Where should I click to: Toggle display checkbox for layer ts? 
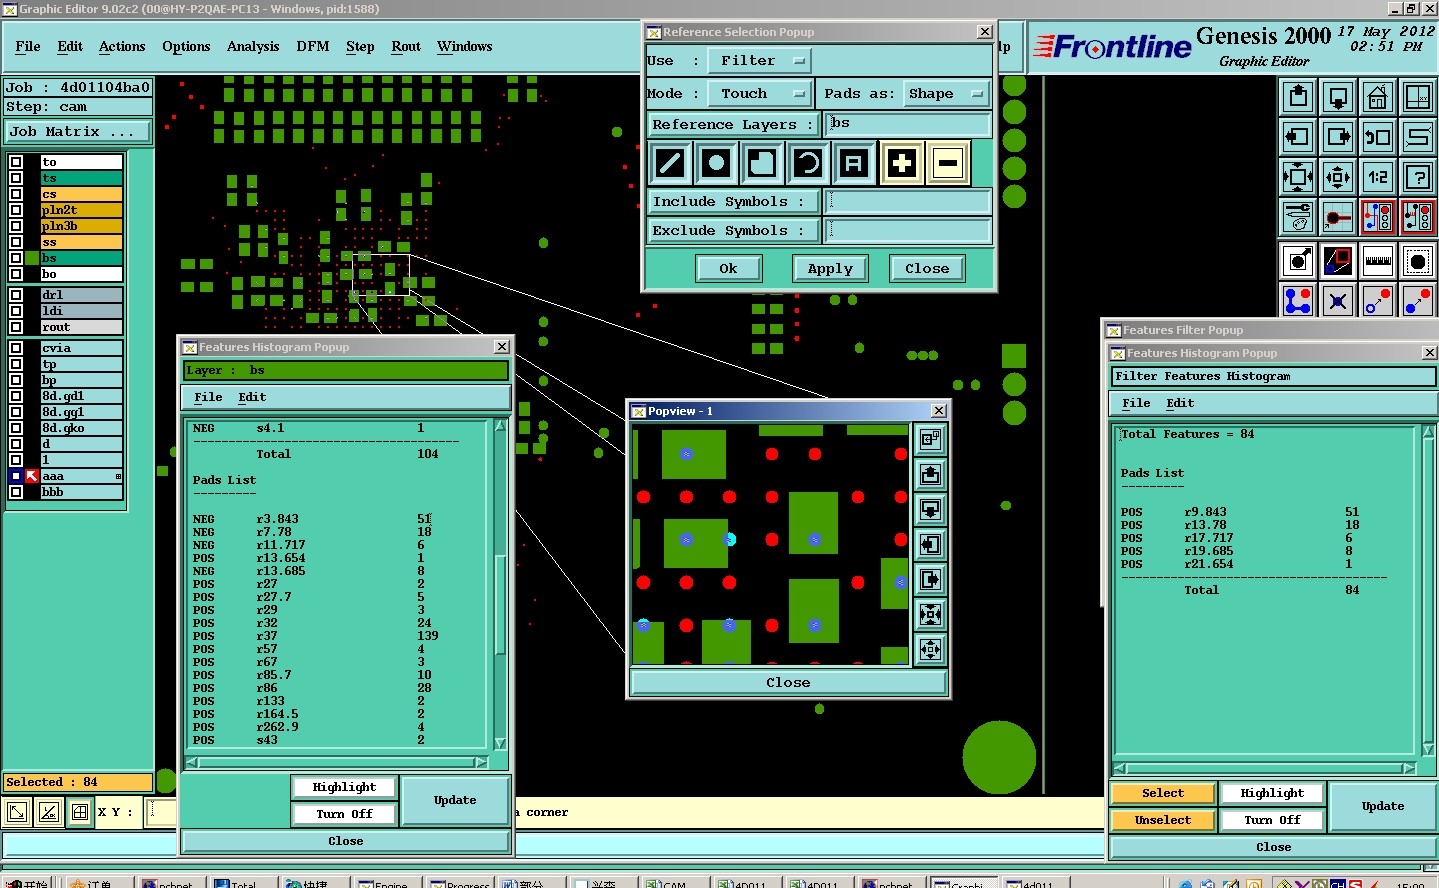[16, 178]
